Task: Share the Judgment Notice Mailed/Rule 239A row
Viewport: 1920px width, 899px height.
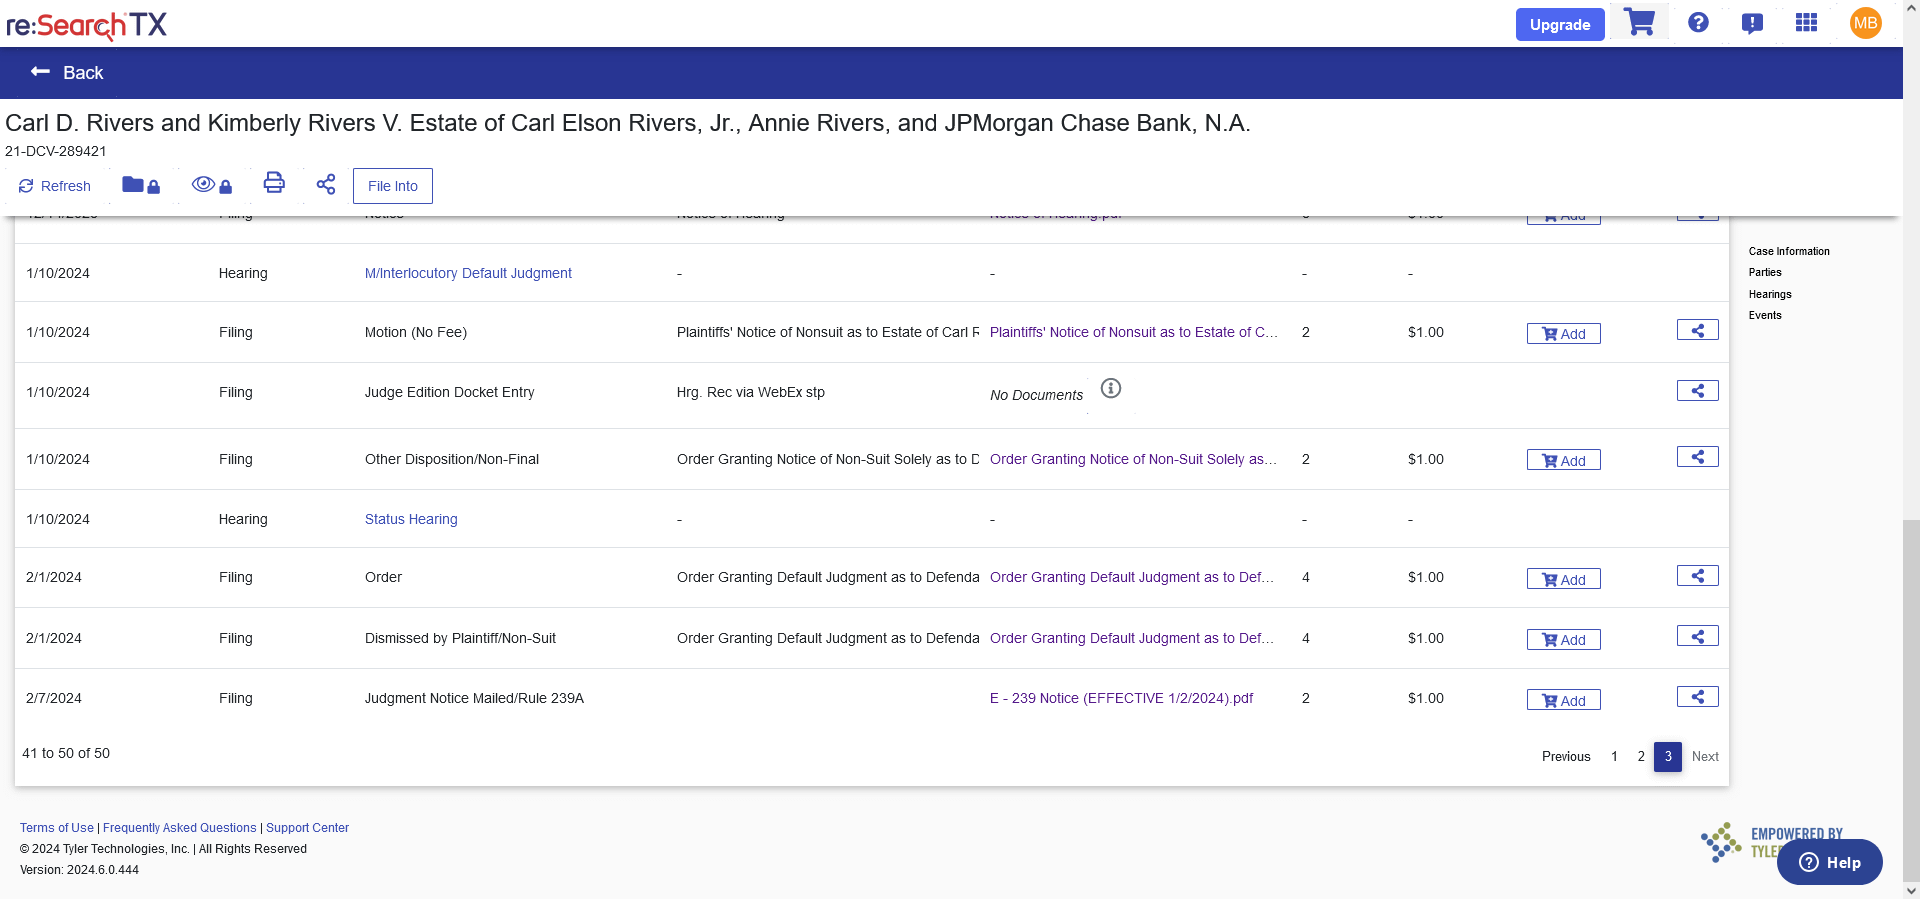Action: coord(1697,697)
